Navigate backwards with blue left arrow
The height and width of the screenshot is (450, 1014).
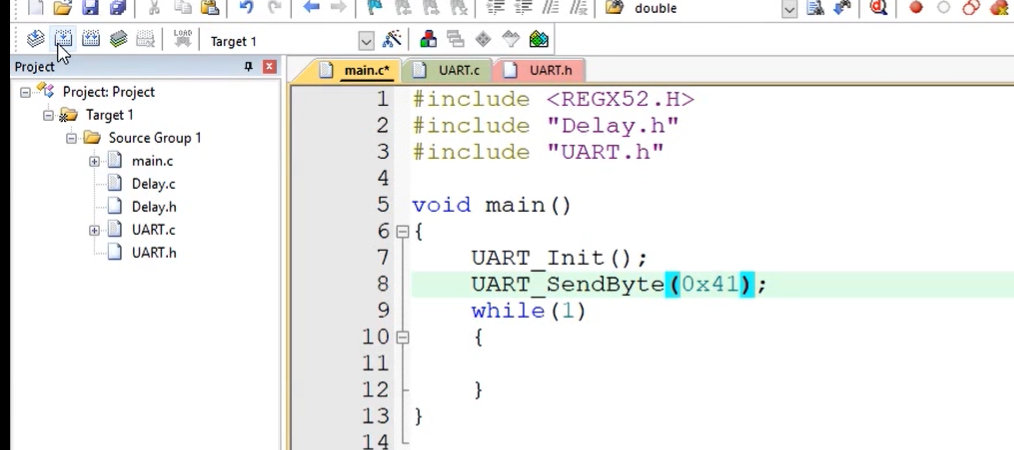coord(311,7)
